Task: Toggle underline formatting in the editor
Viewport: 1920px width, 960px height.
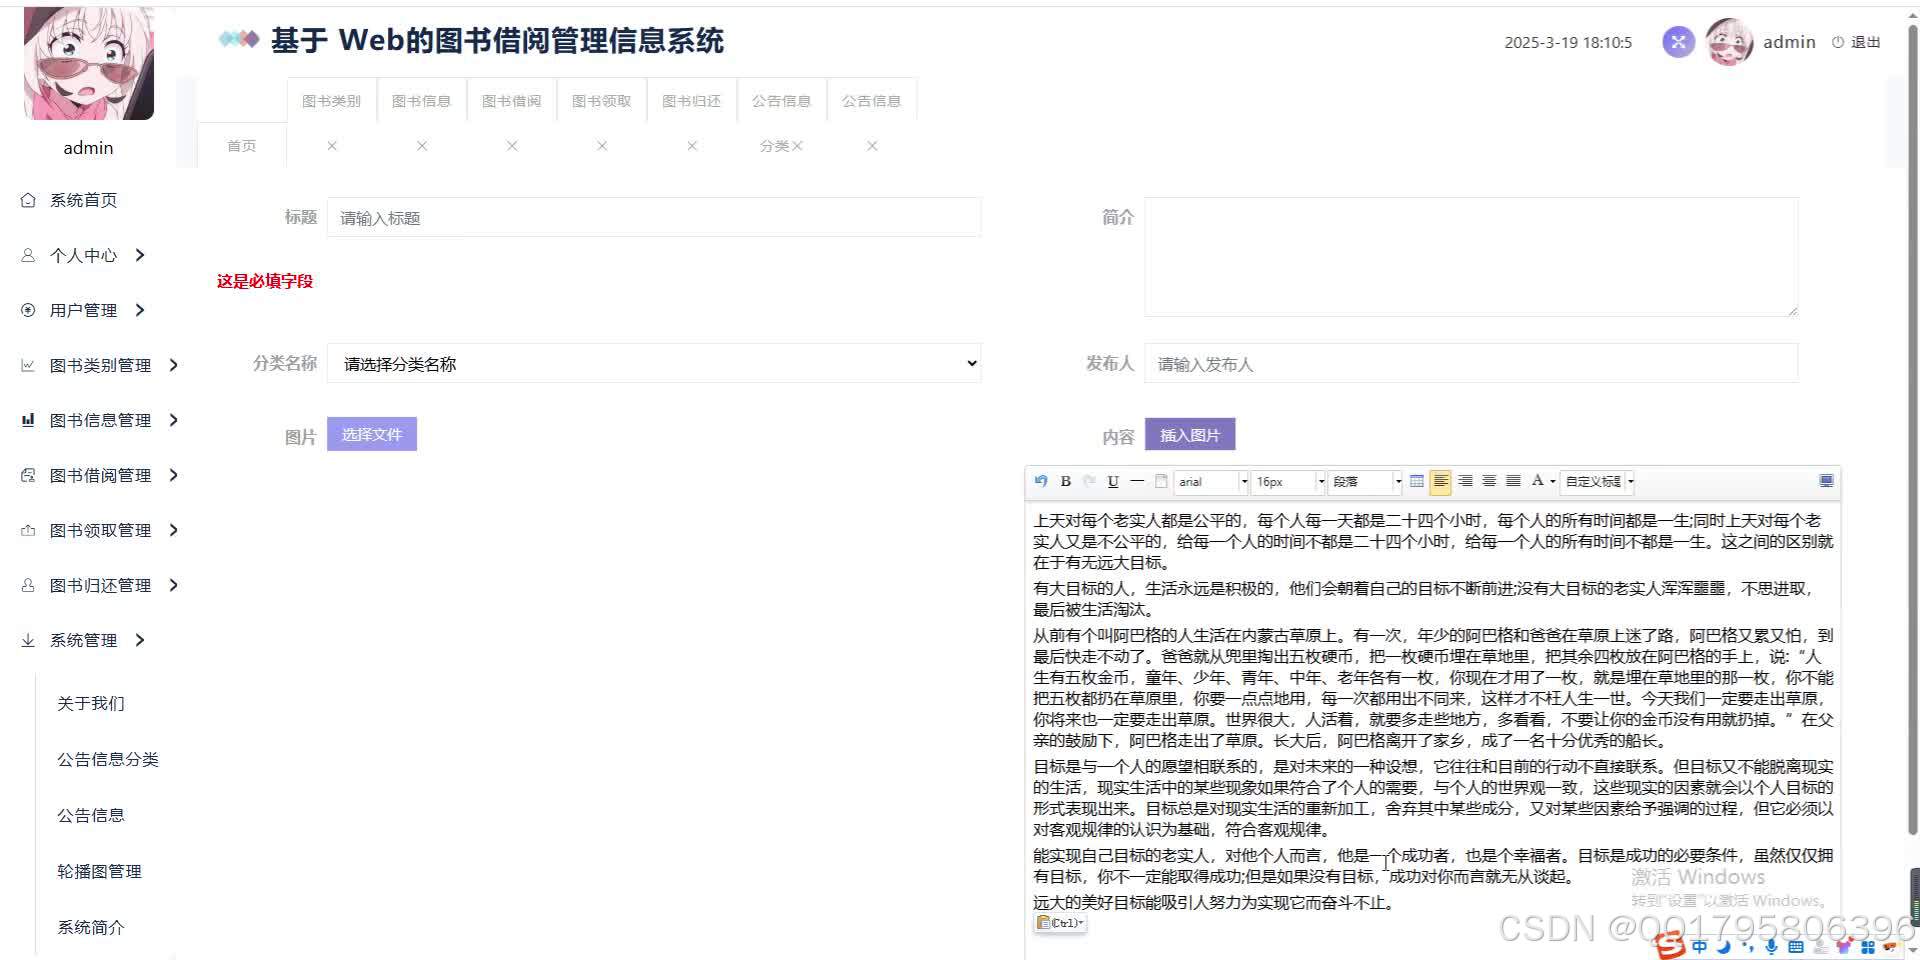Action: pos(1113,481)
